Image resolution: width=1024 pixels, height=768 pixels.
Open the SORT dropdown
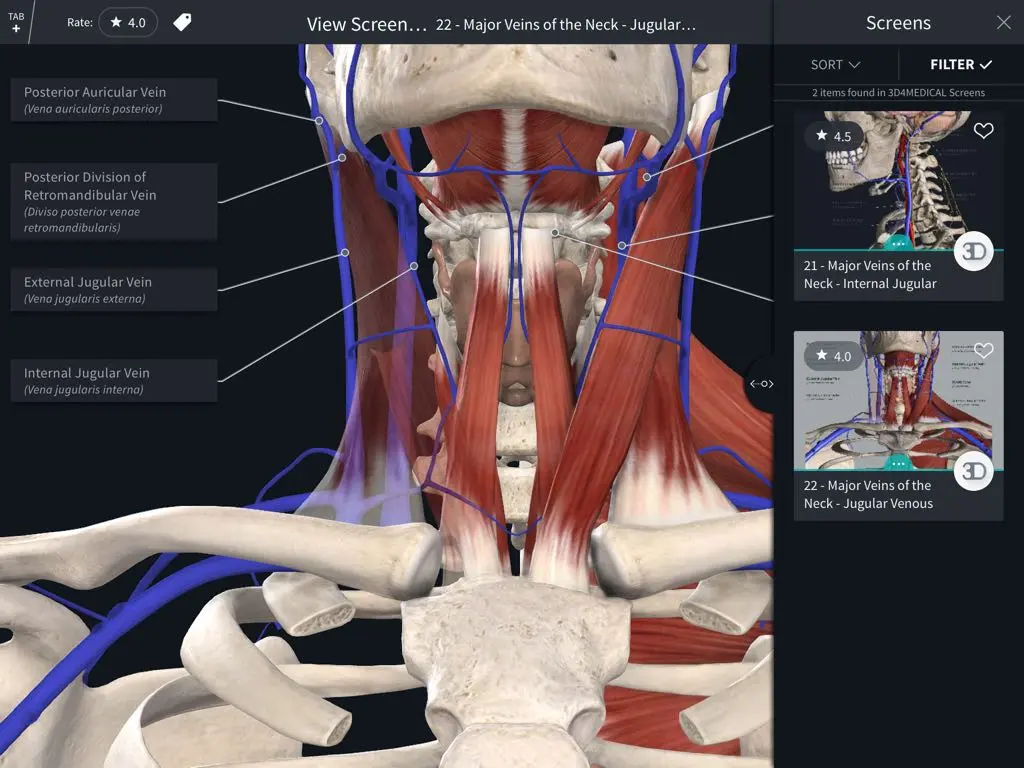click(834, 64)
